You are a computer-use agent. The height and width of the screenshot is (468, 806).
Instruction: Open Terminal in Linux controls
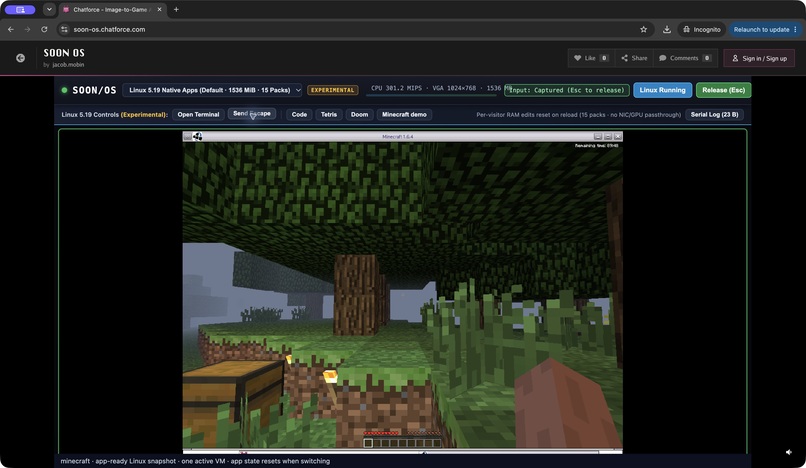tap(198, 114)
